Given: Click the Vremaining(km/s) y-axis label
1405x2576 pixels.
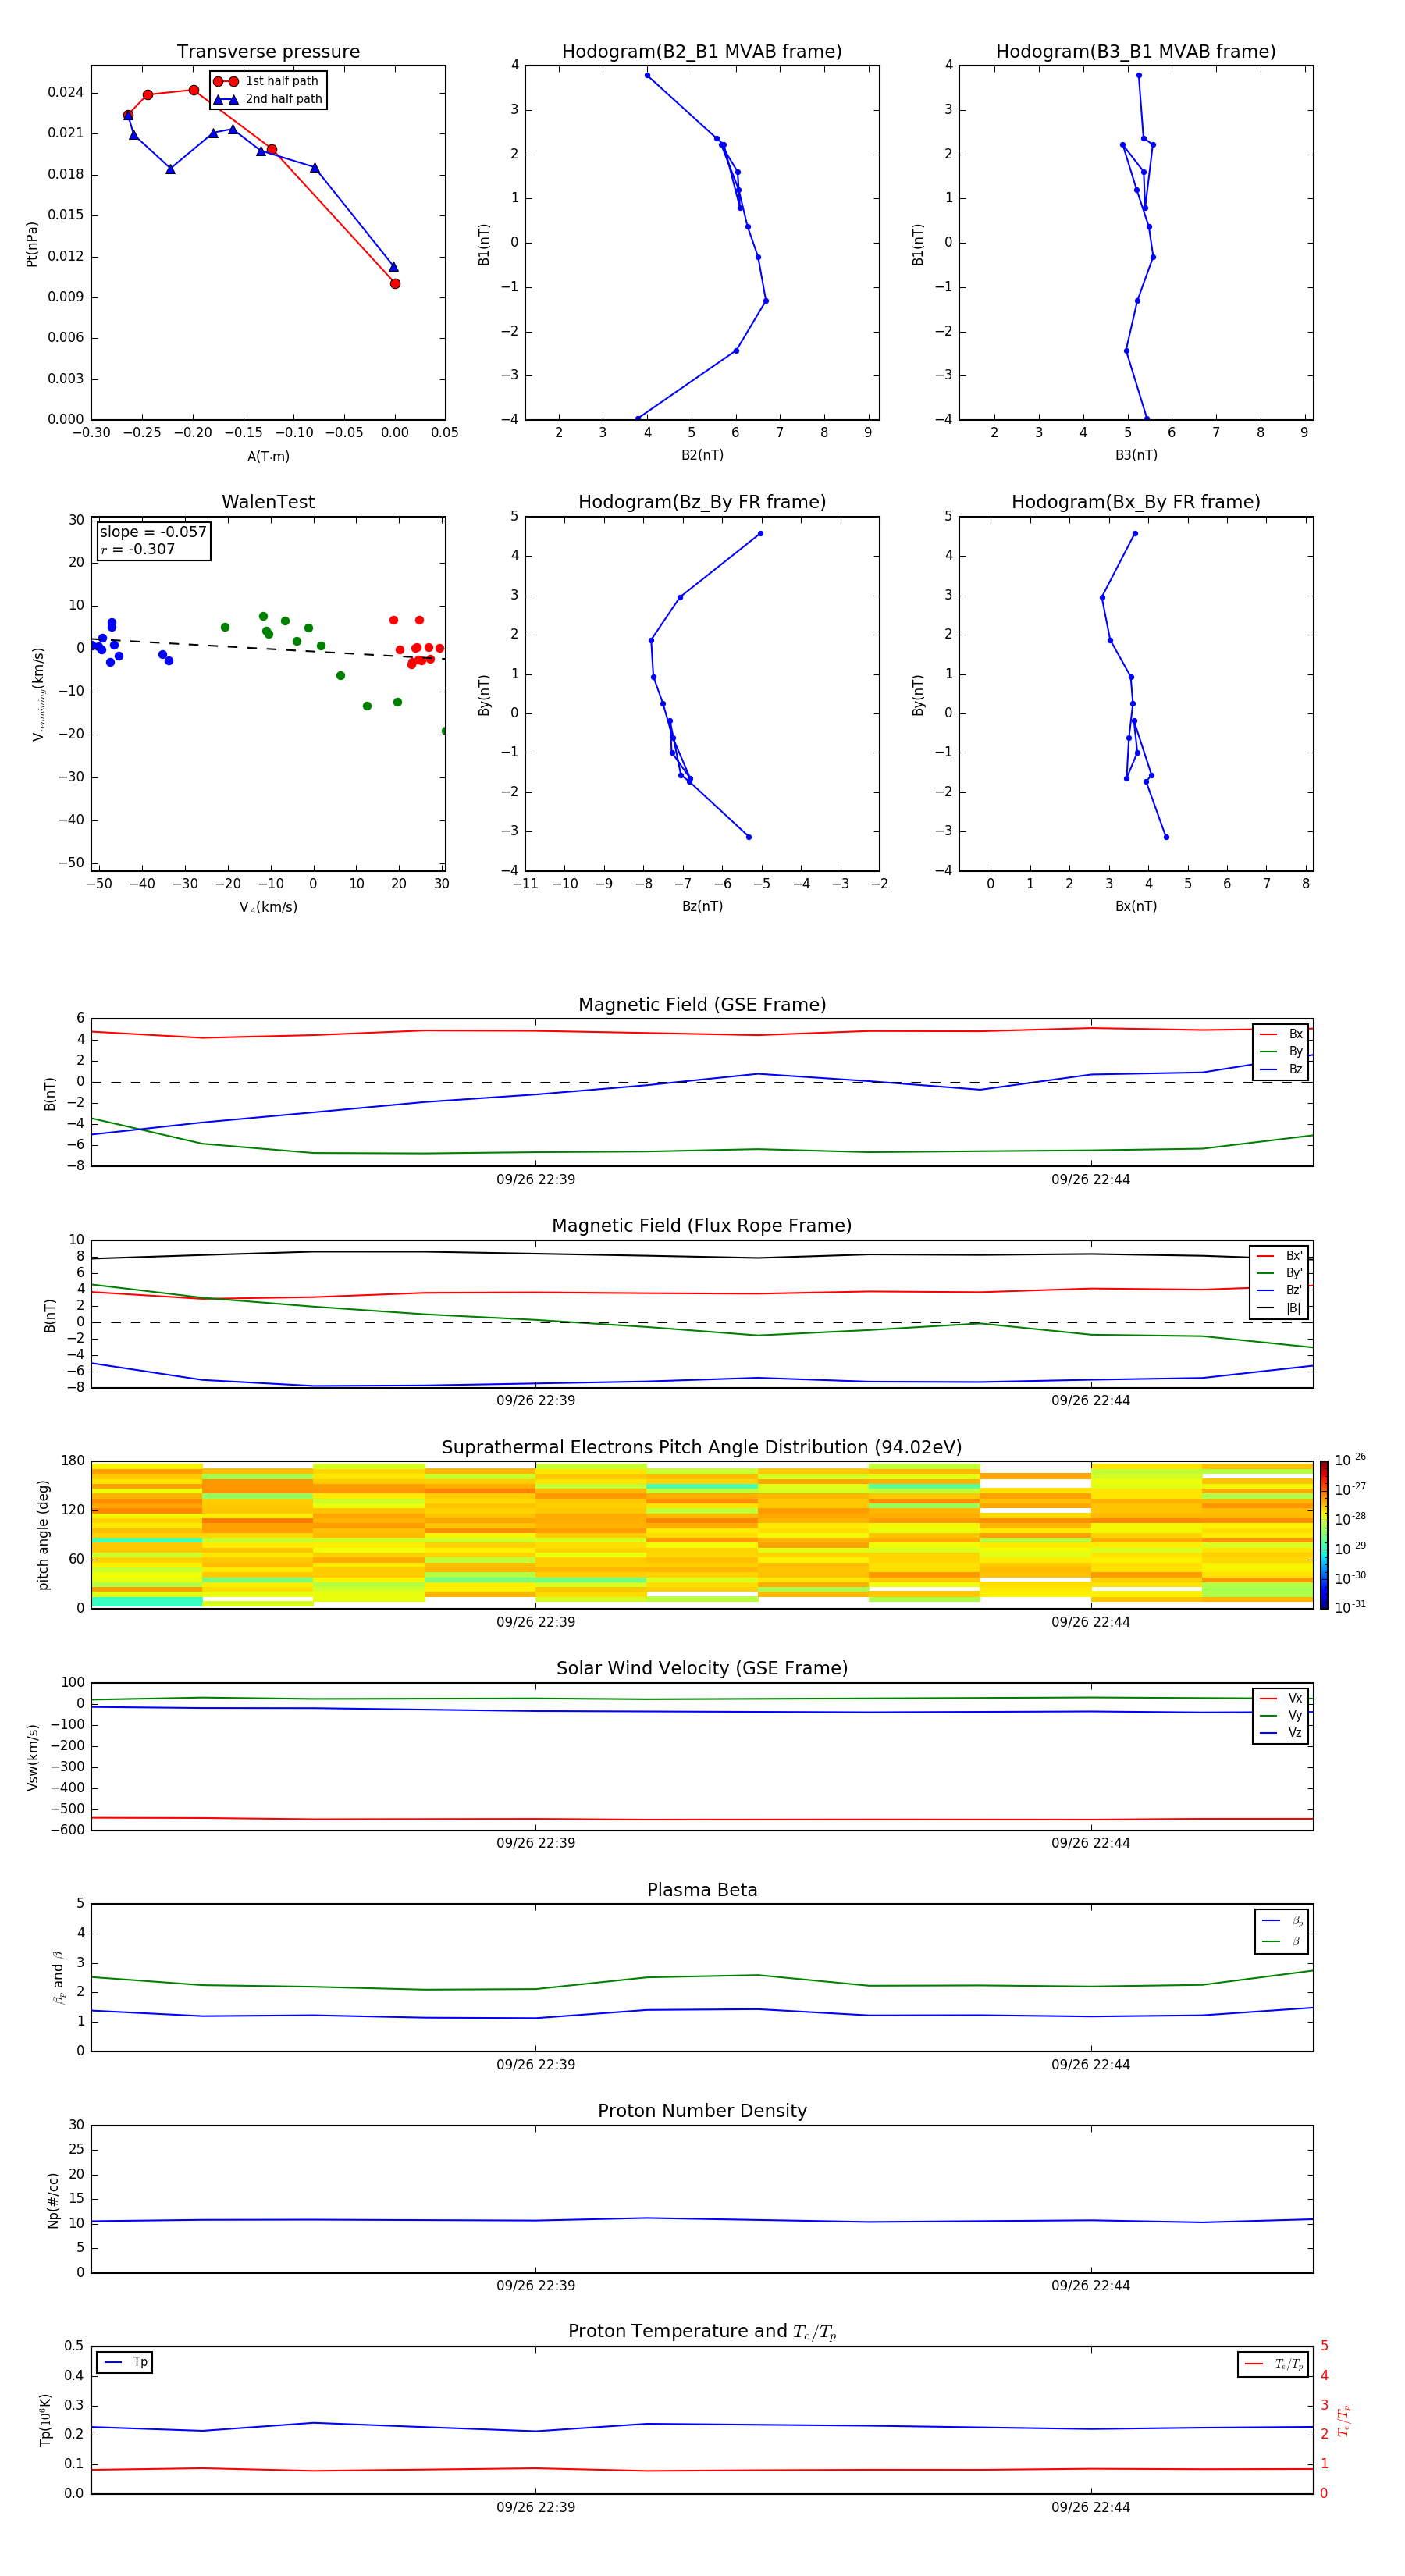Looking at the screenshot, I should [38, 694].
